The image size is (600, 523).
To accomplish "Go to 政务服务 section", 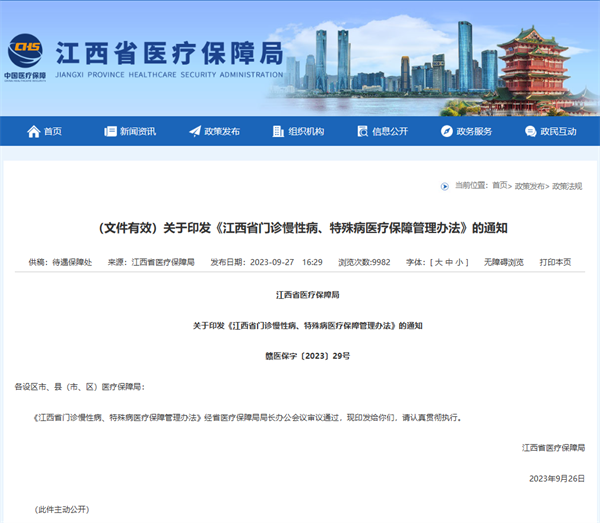I will pyautogui.click(x=474, y=131).
